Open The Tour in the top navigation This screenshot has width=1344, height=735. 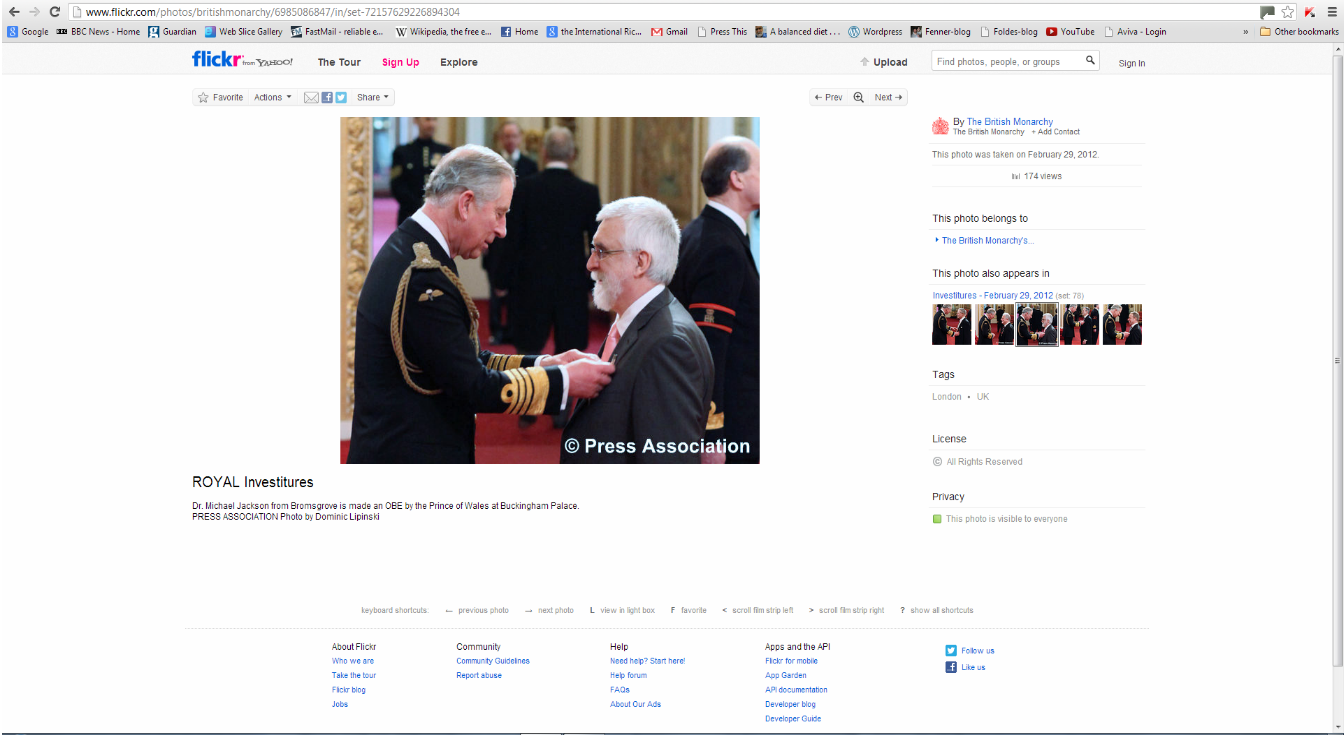[339, 62]
